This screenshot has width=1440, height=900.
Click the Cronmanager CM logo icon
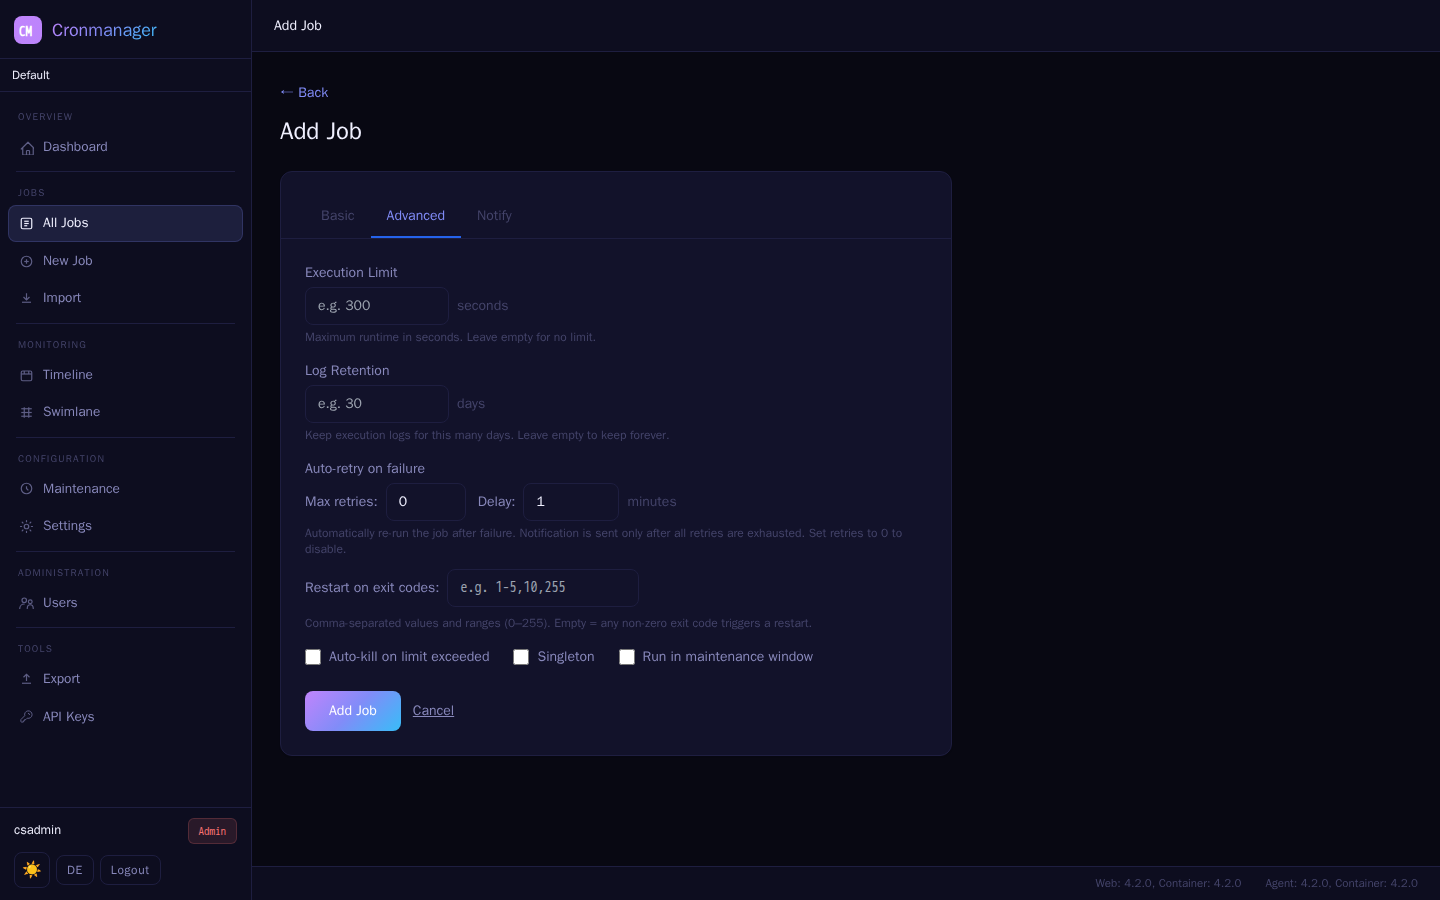[x=28, y=30]
